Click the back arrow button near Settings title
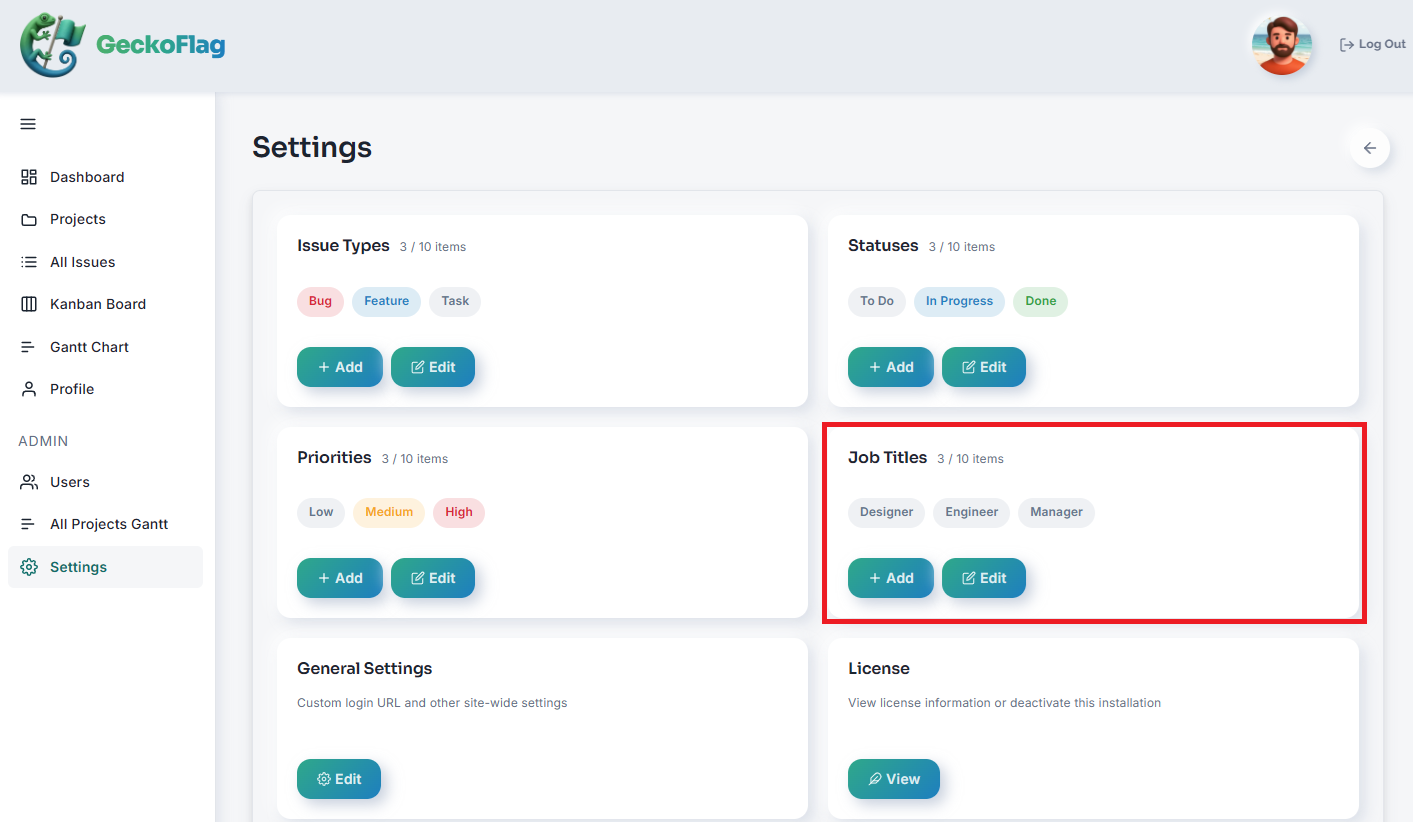The image size is (1413, 822). point(1370,148)
